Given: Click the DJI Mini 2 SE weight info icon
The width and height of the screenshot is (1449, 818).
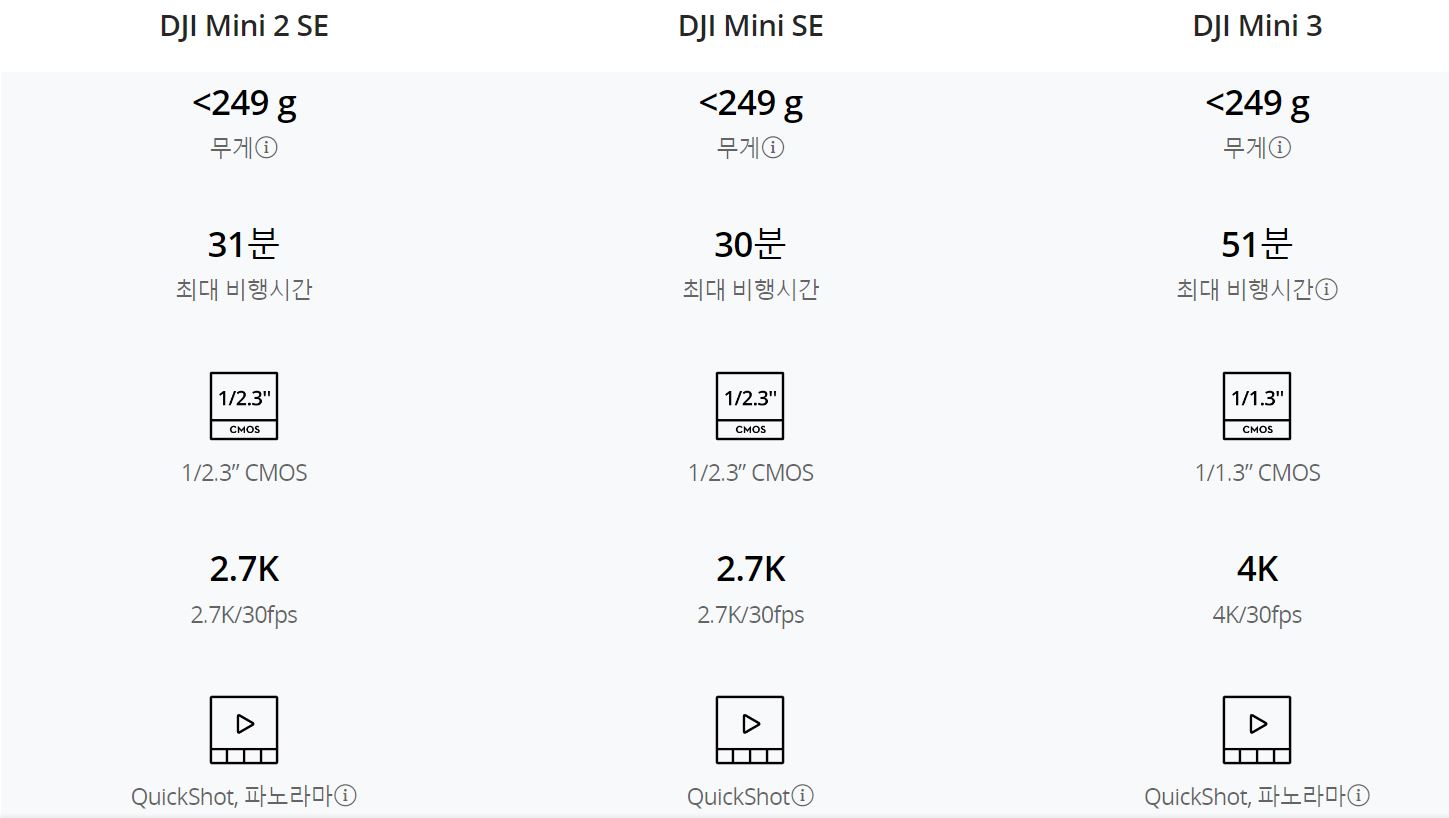Looking at the screenshot, I should (x=266, y=148).
